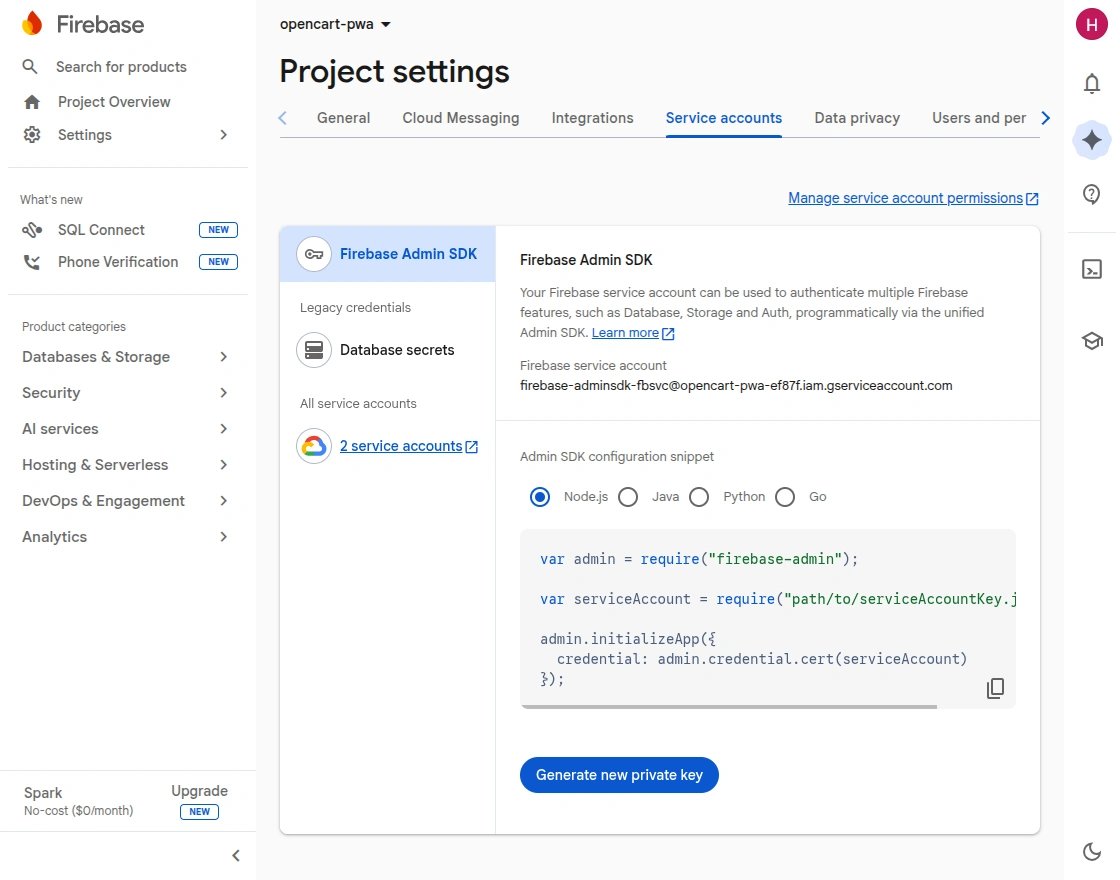Viewport: 1120px width, 880px height.
Task: Expand the Analytics category
Action: (125, 537)
